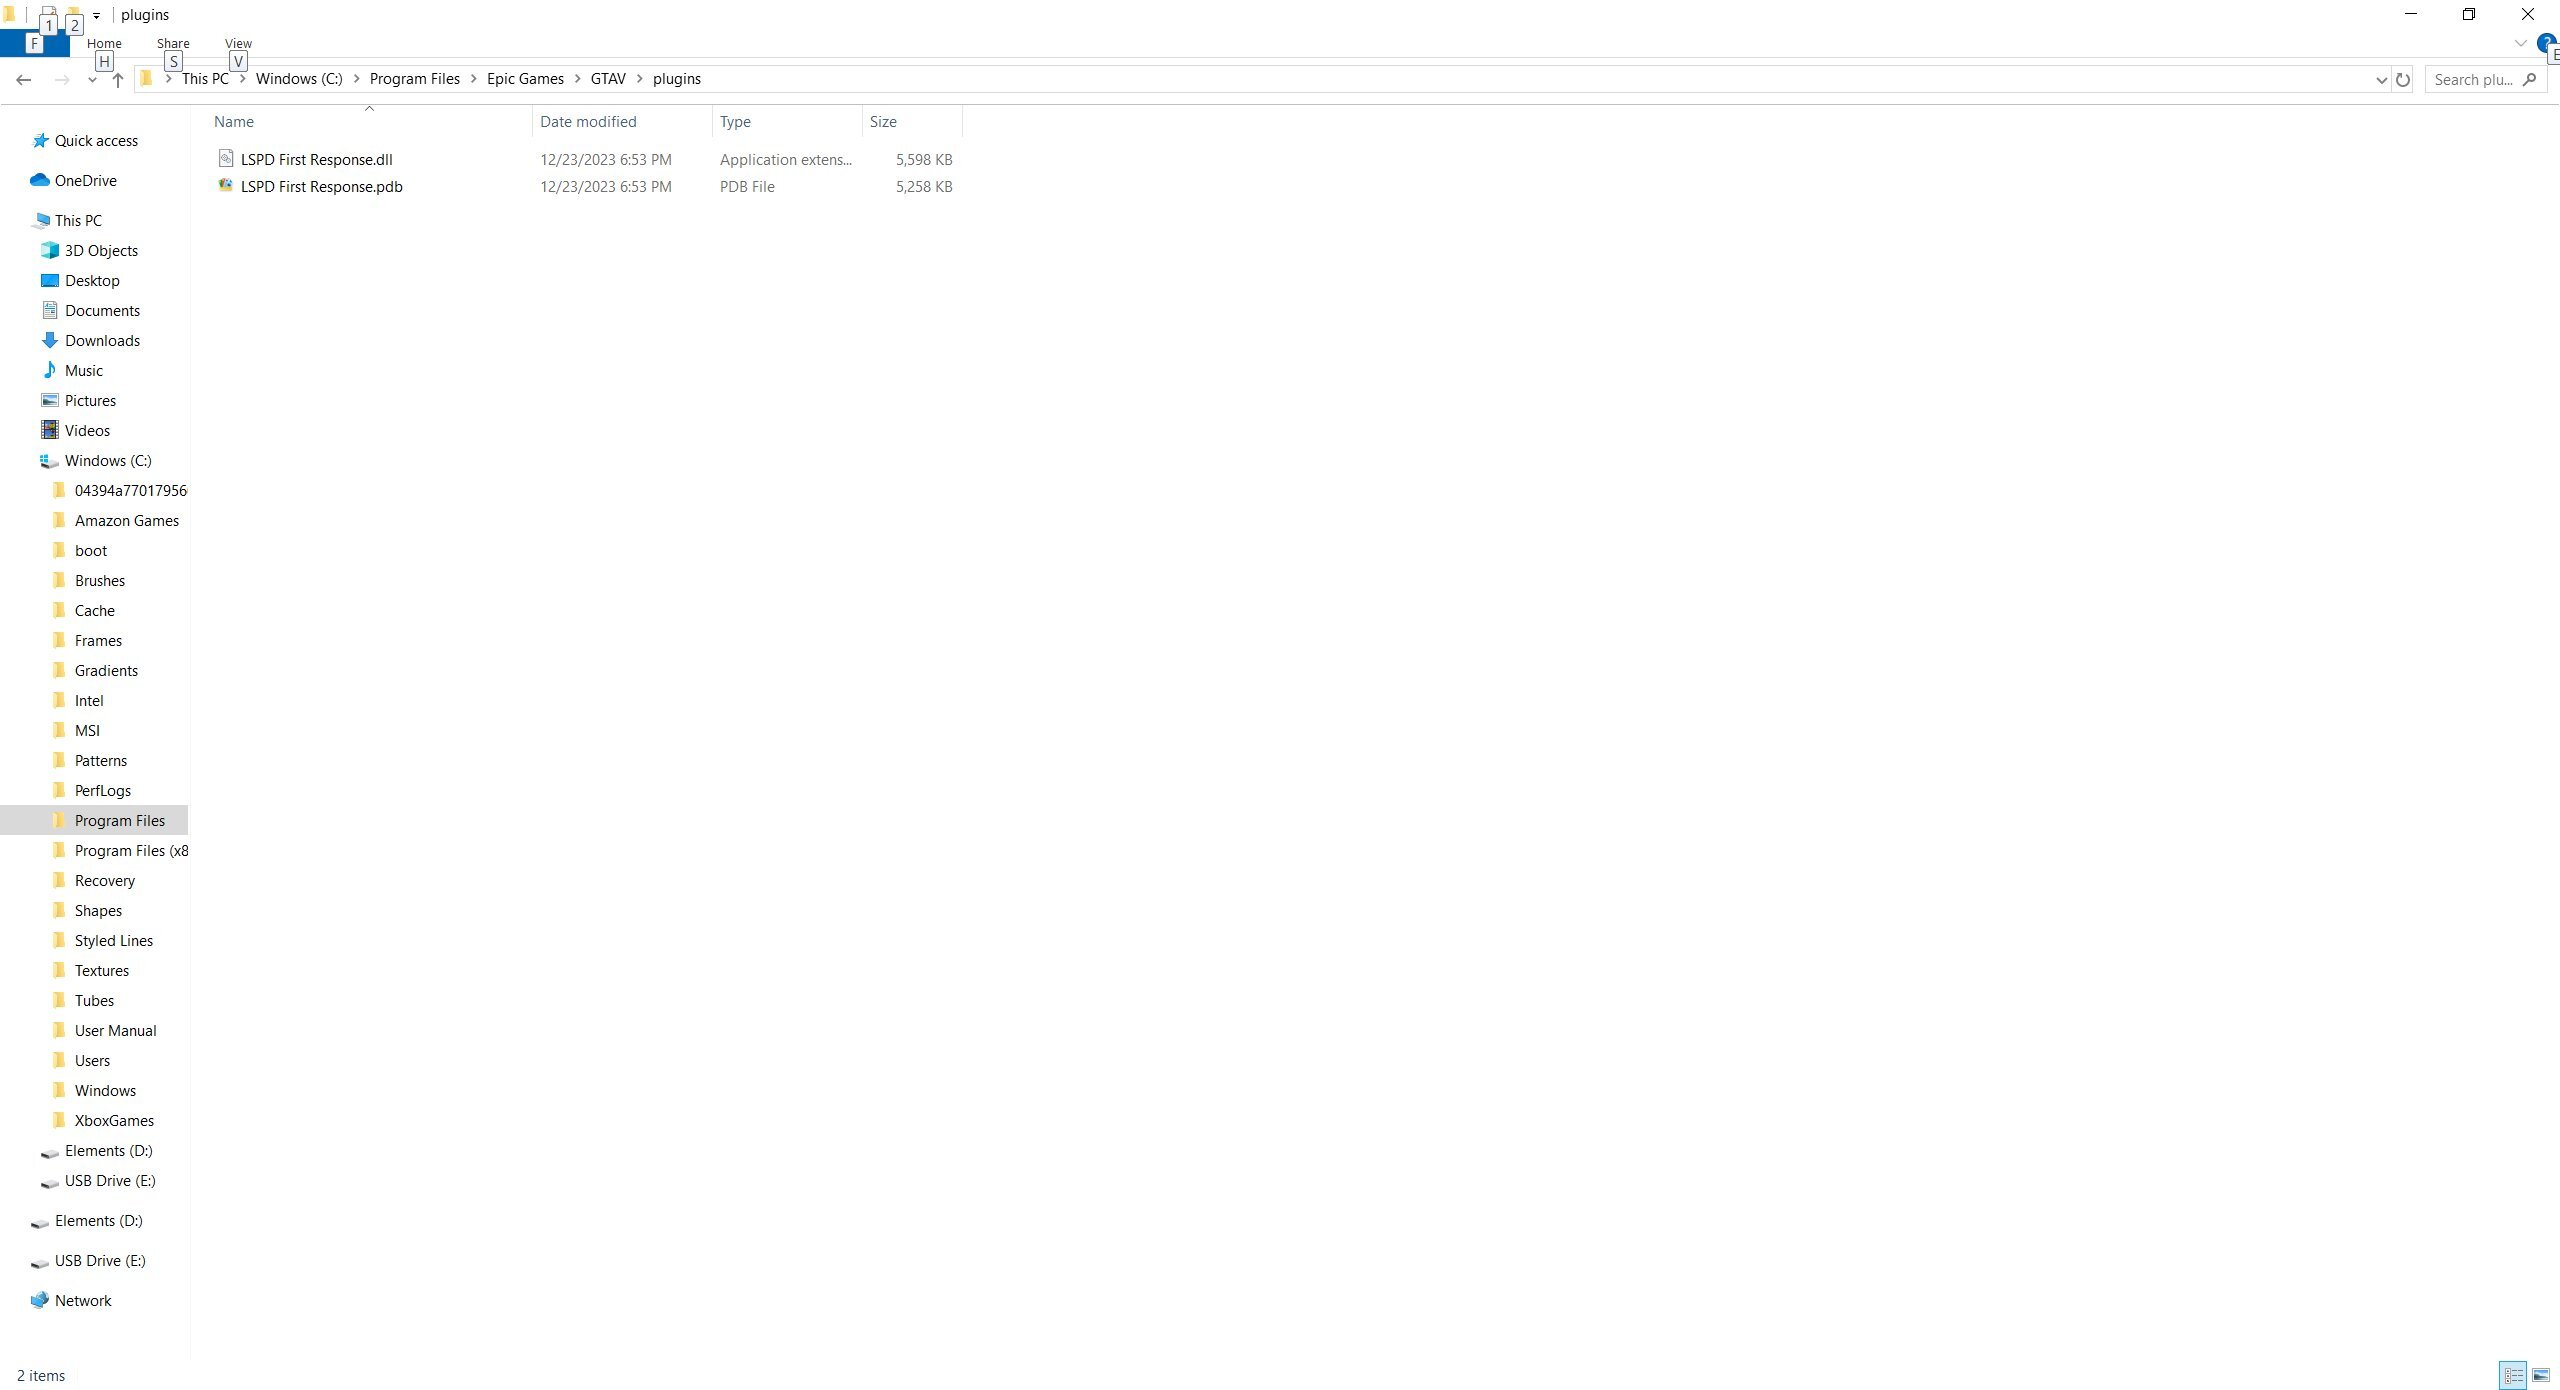
Task: Open the Help question mark icon
Action: coord(2546,43)
